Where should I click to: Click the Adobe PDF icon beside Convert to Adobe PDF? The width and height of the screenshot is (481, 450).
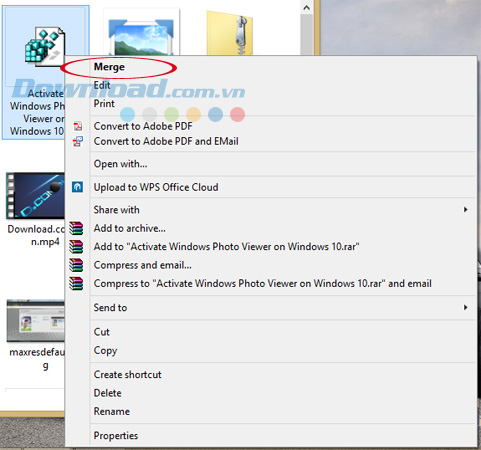(x=78, y=126)
